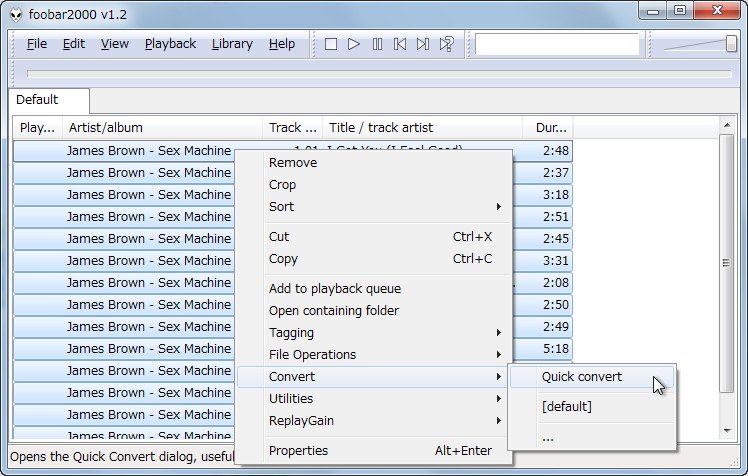The height and width of the screenshot is (476, 748).
Task: Click the Stop playback button
Action: pyautogui.click(x=331, y=44)
